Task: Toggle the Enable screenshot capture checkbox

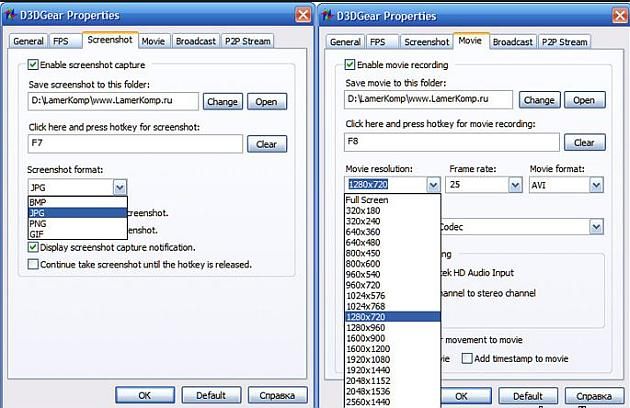Action: click(34, 65)
